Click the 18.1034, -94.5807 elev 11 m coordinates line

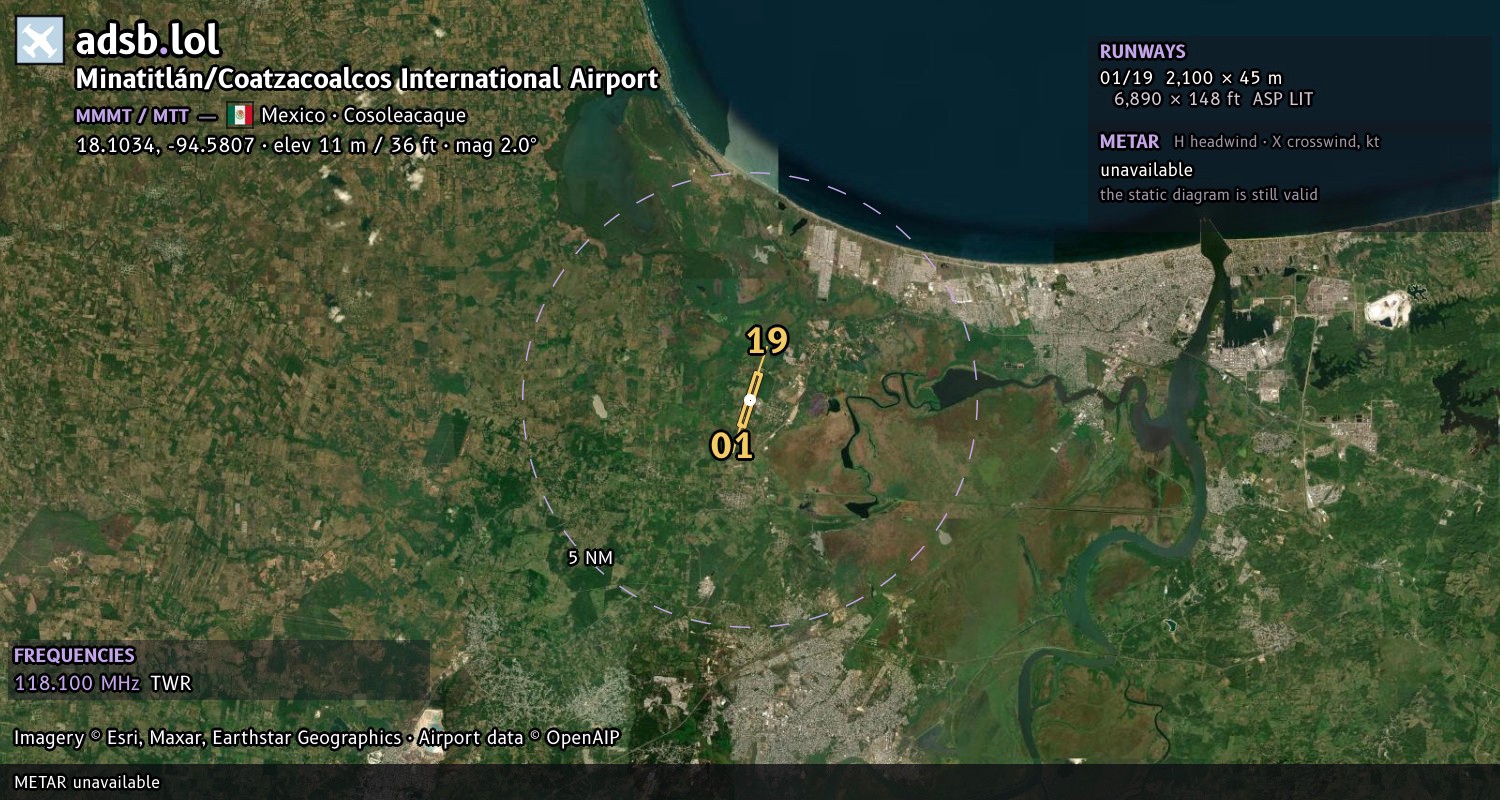tap(307, 145)
